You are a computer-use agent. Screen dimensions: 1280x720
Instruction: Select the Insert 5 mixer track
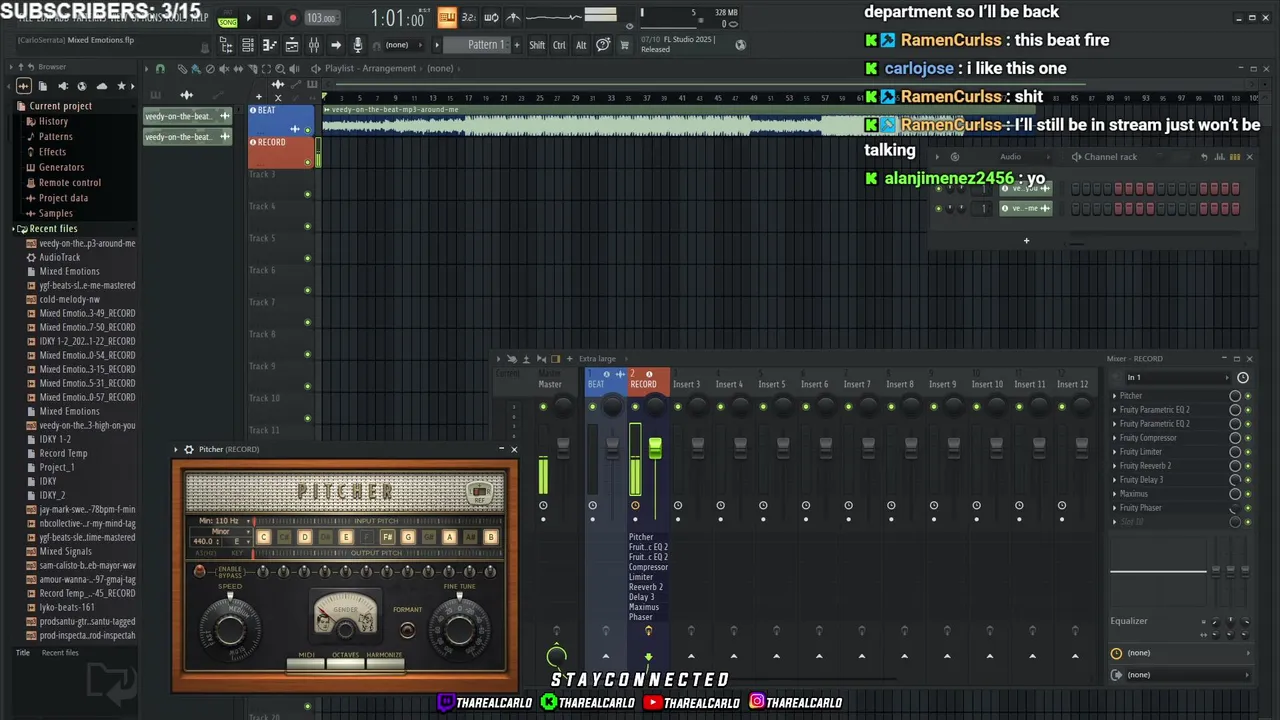pos(771,384)
